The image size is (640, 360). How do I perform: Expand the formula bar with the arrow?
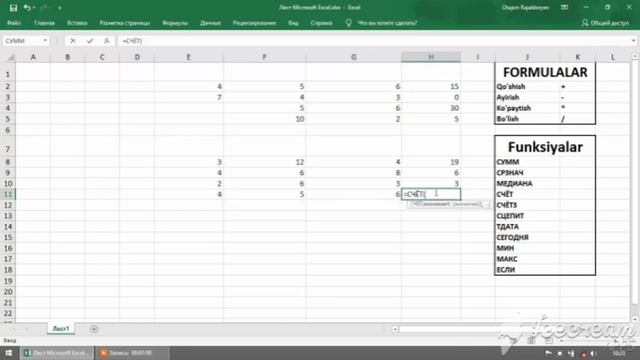[x=633, y=41]
